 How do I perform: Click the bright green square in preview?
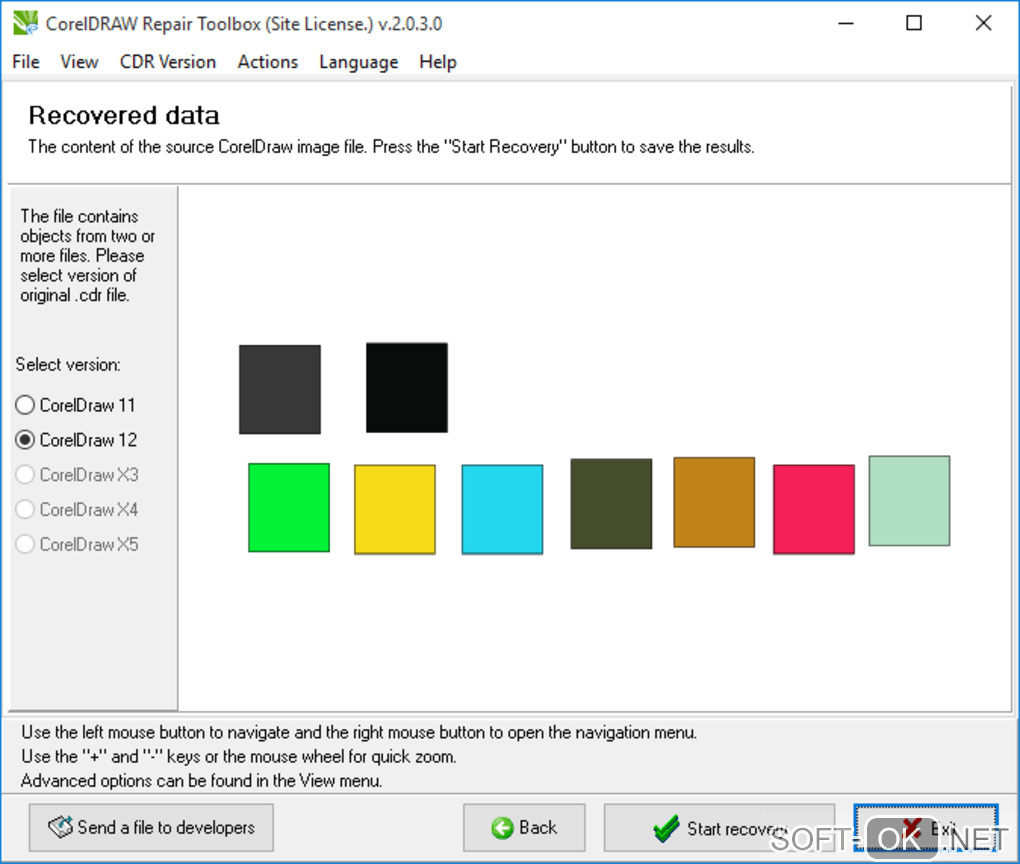pos(289,507)
